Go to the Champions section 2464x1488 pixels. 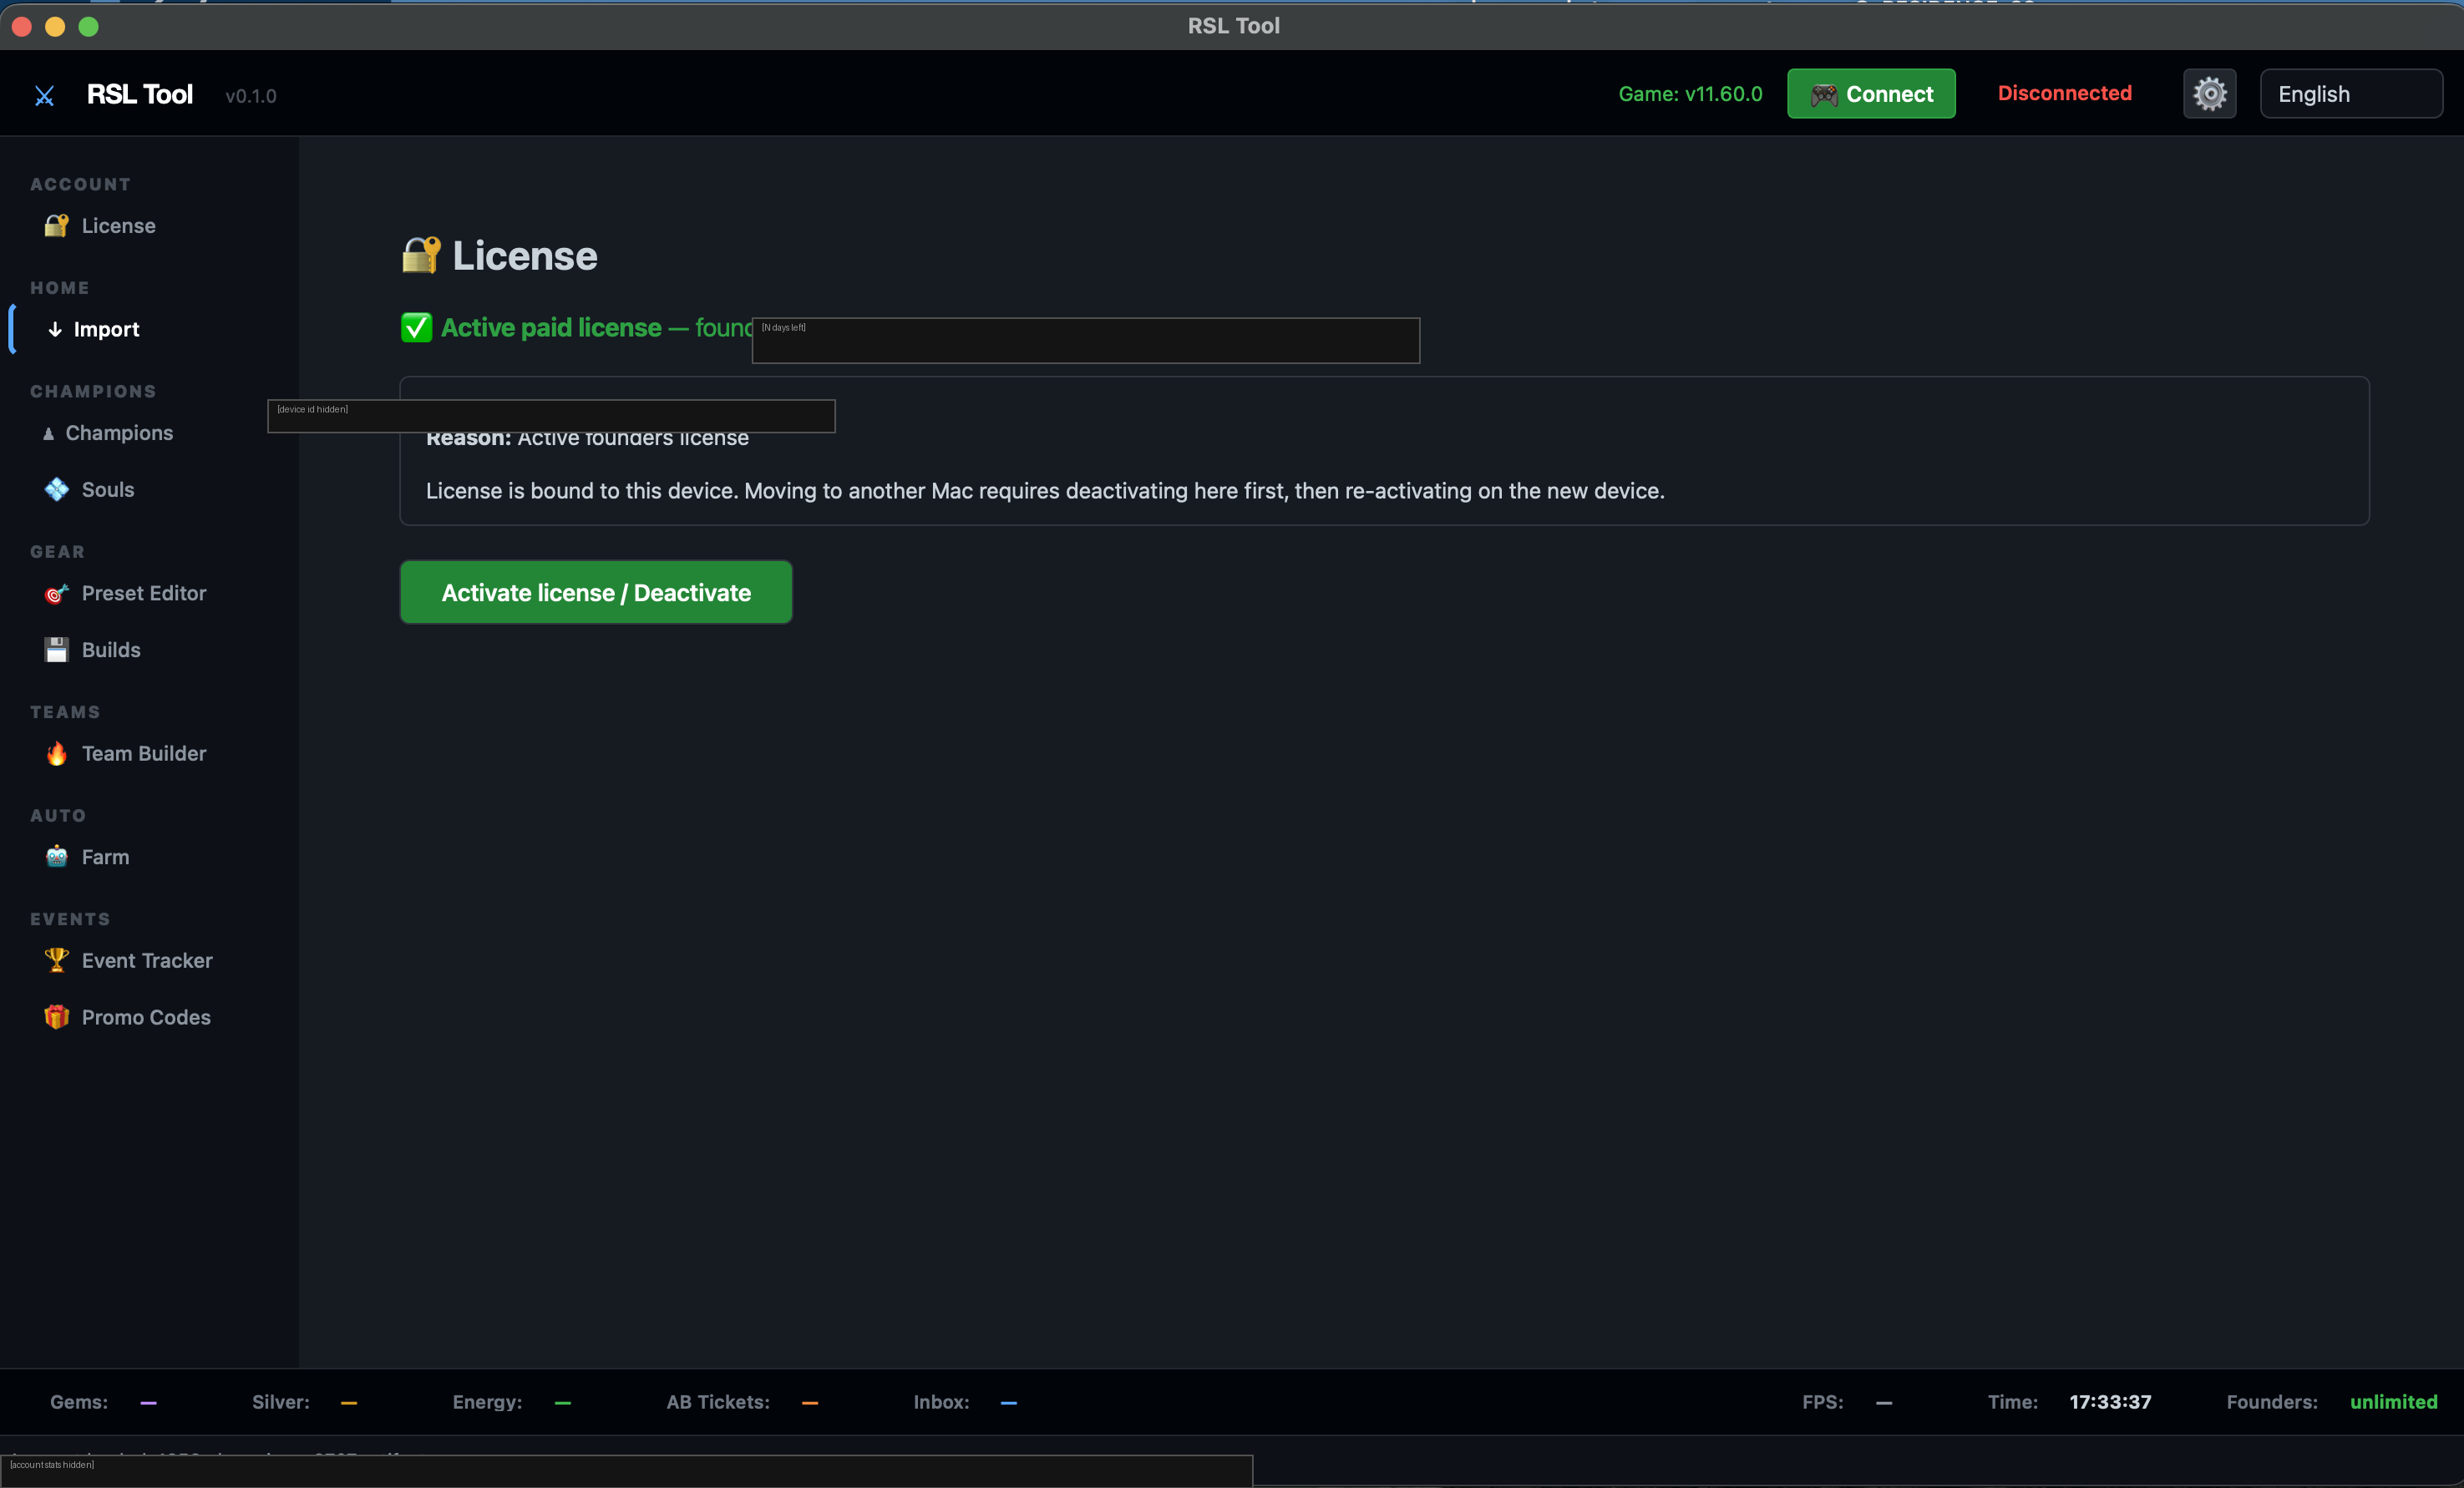coord(119,433)
